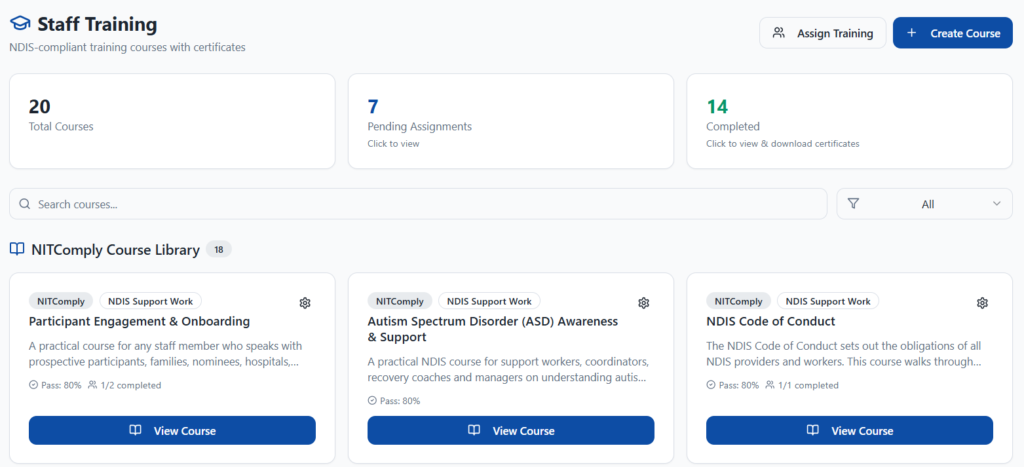This screenshot has width=1024, height=467.
Task: Click the Participant Engagement & Onboarding title
Action: coord(139,321)
